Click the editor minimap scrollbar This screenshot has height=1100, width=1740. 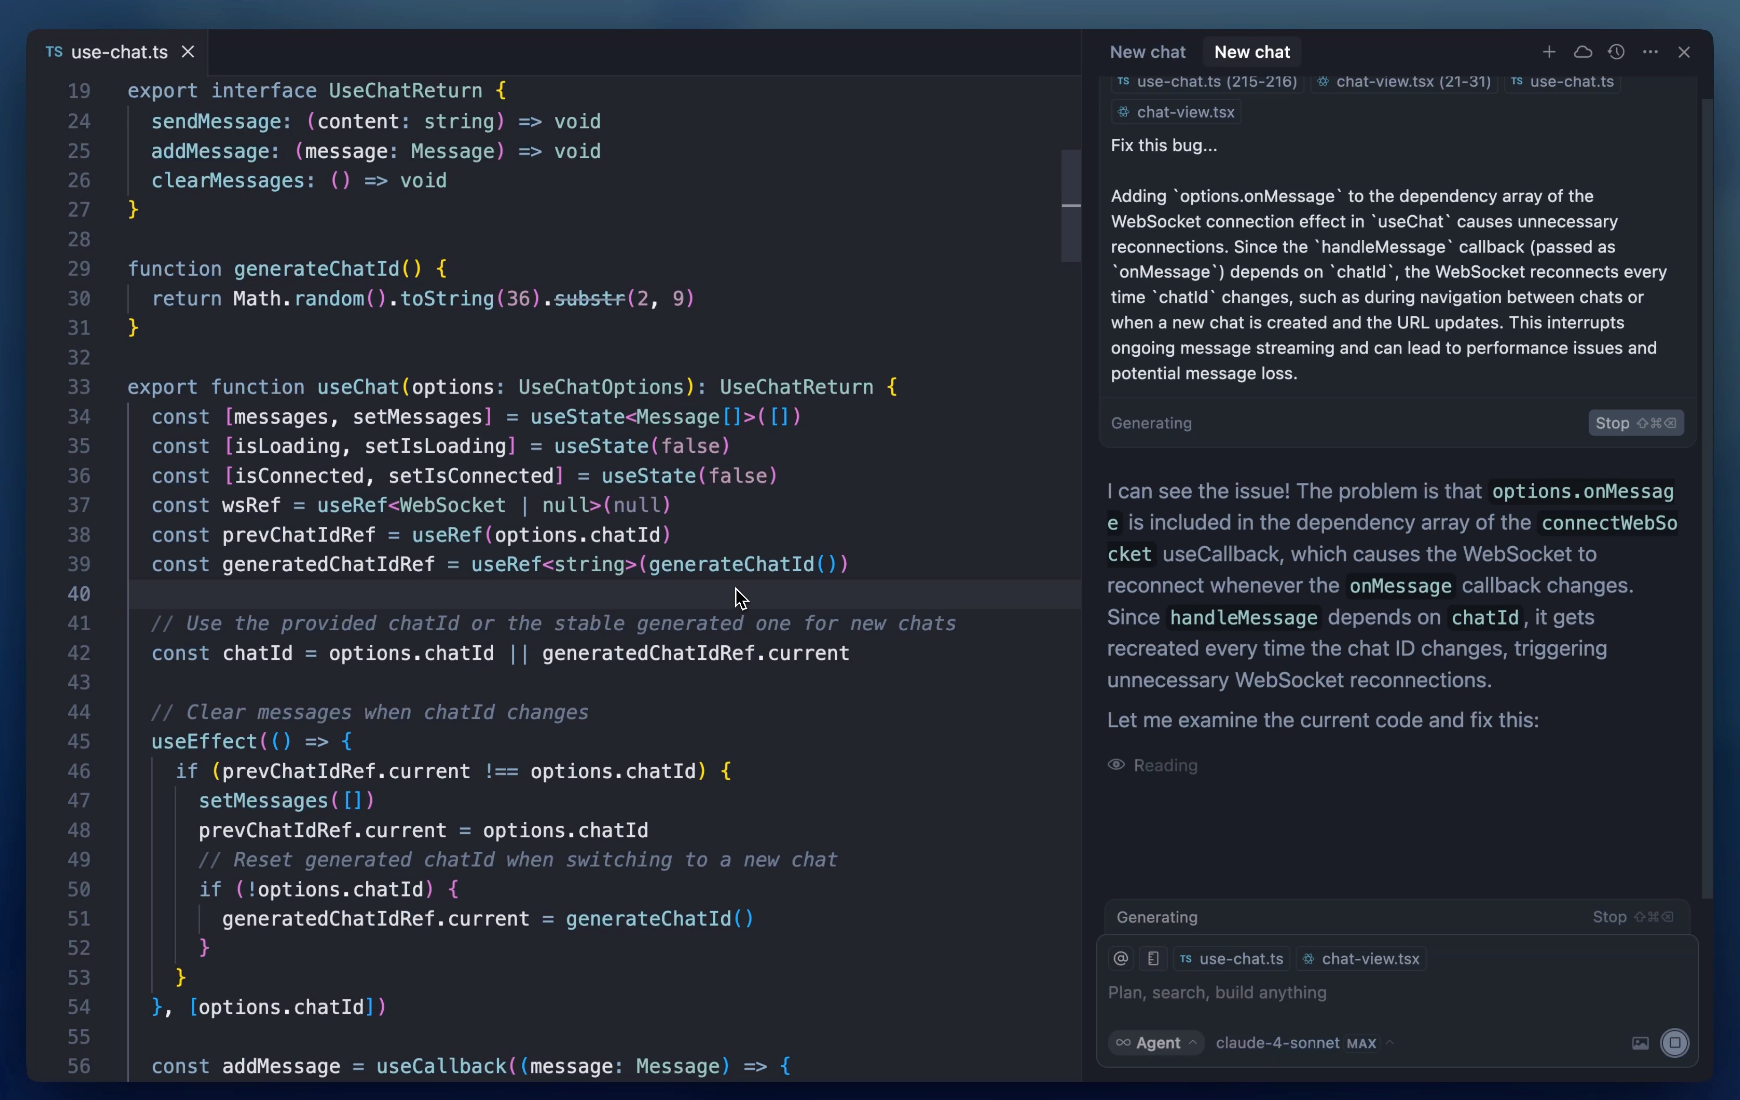pyautogui.click(x=1071, y=206)
